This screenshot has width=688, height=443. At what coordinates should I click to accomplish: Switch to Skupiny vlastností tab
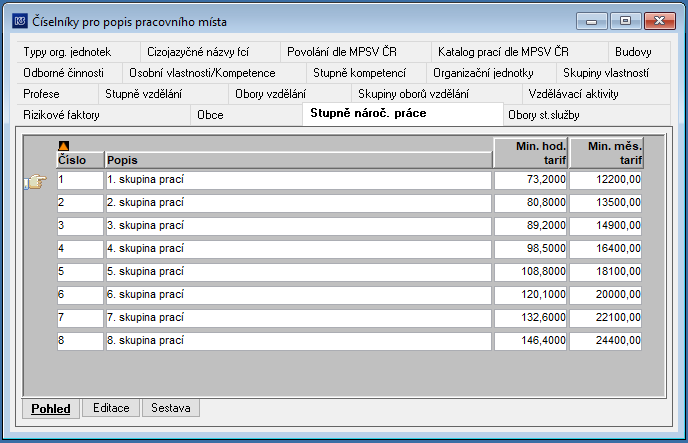(x=613, y=73)
